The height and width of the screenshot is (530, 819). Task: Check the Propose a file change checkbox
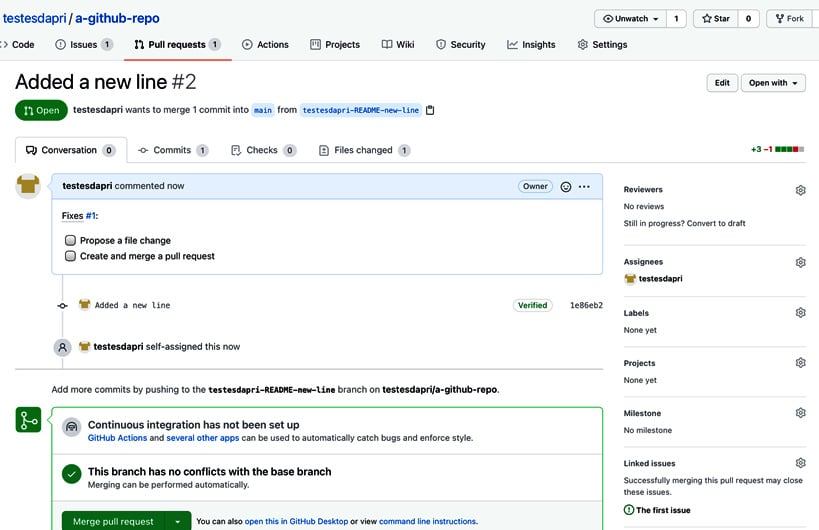click(70, 240)
